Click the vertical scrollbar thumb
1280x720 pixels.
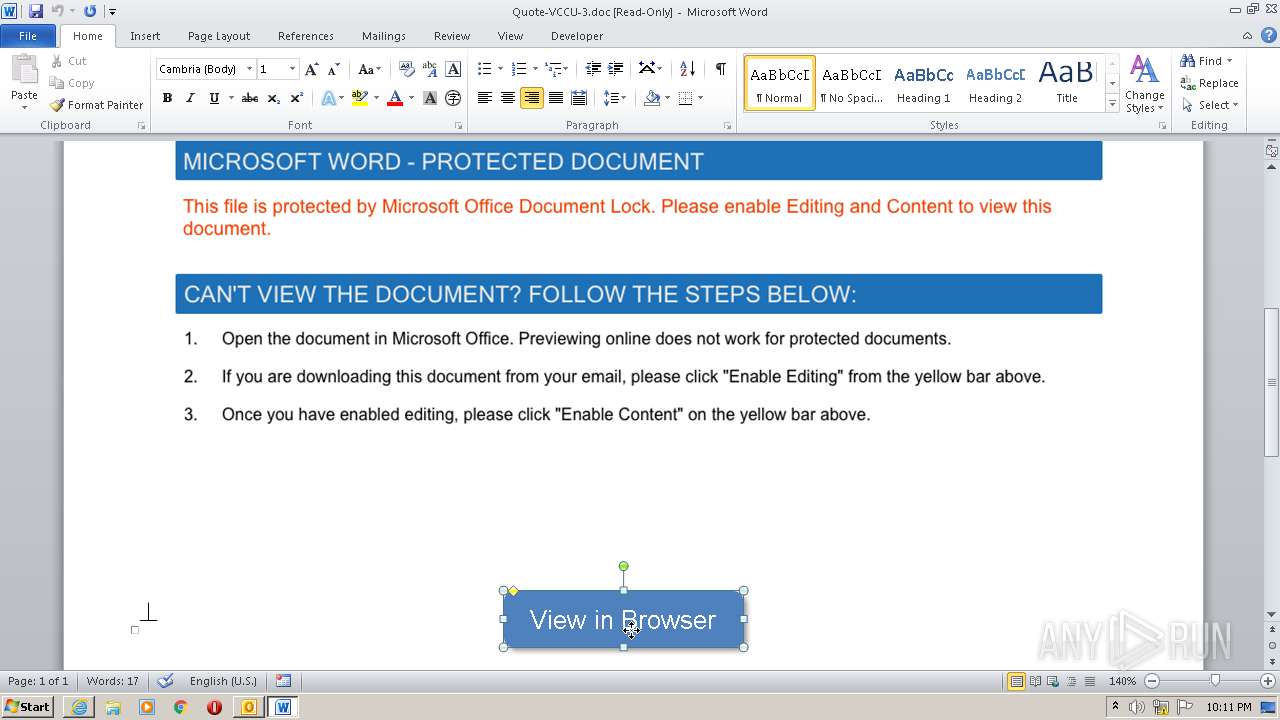tap(1272, 382)
